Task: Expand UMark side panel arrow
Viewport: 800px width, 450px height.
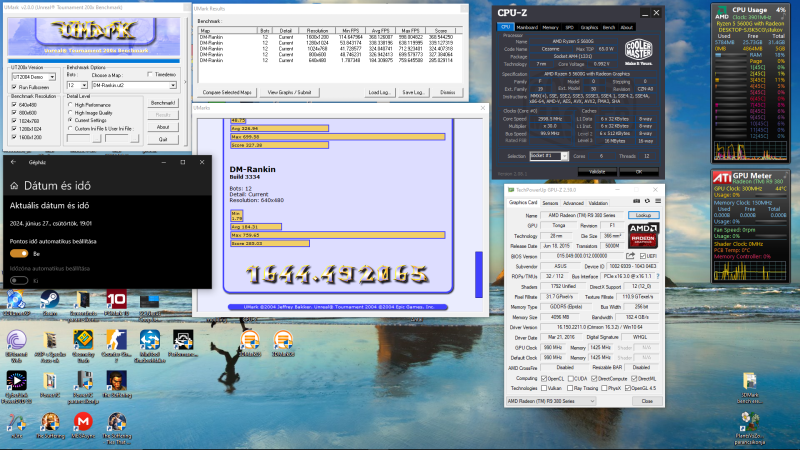Action: click(185, 82)
